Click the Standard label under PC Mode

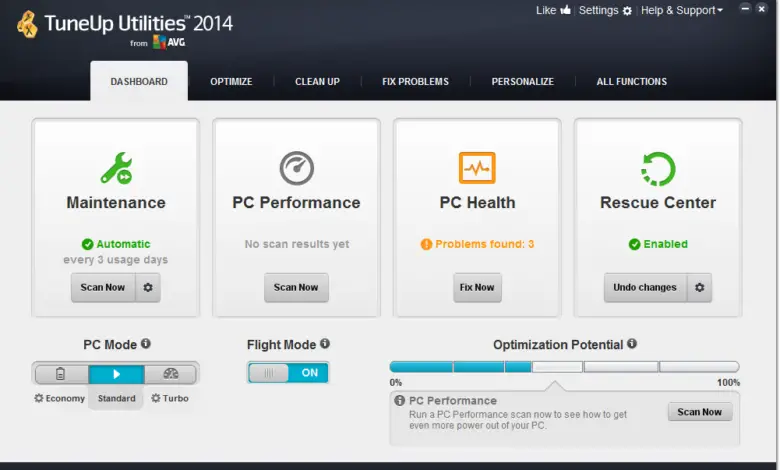pos(116,398)
